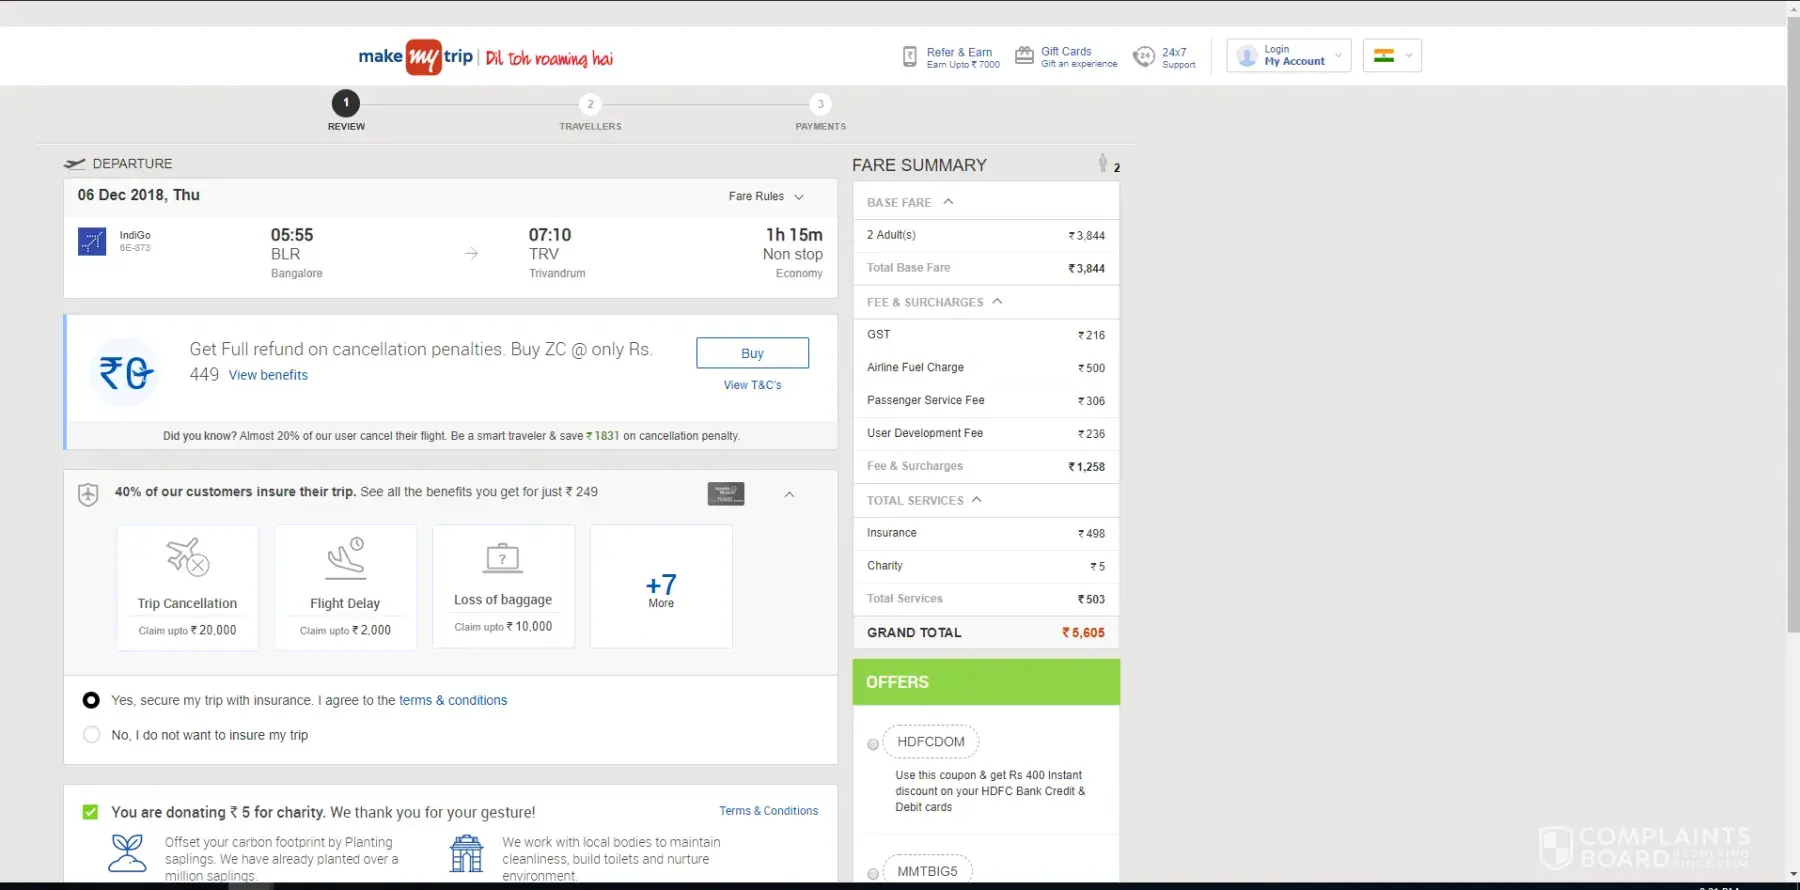Open the Login My Account dropdown
This screenshot has height=890, width=1800.
pos(1289,56)
